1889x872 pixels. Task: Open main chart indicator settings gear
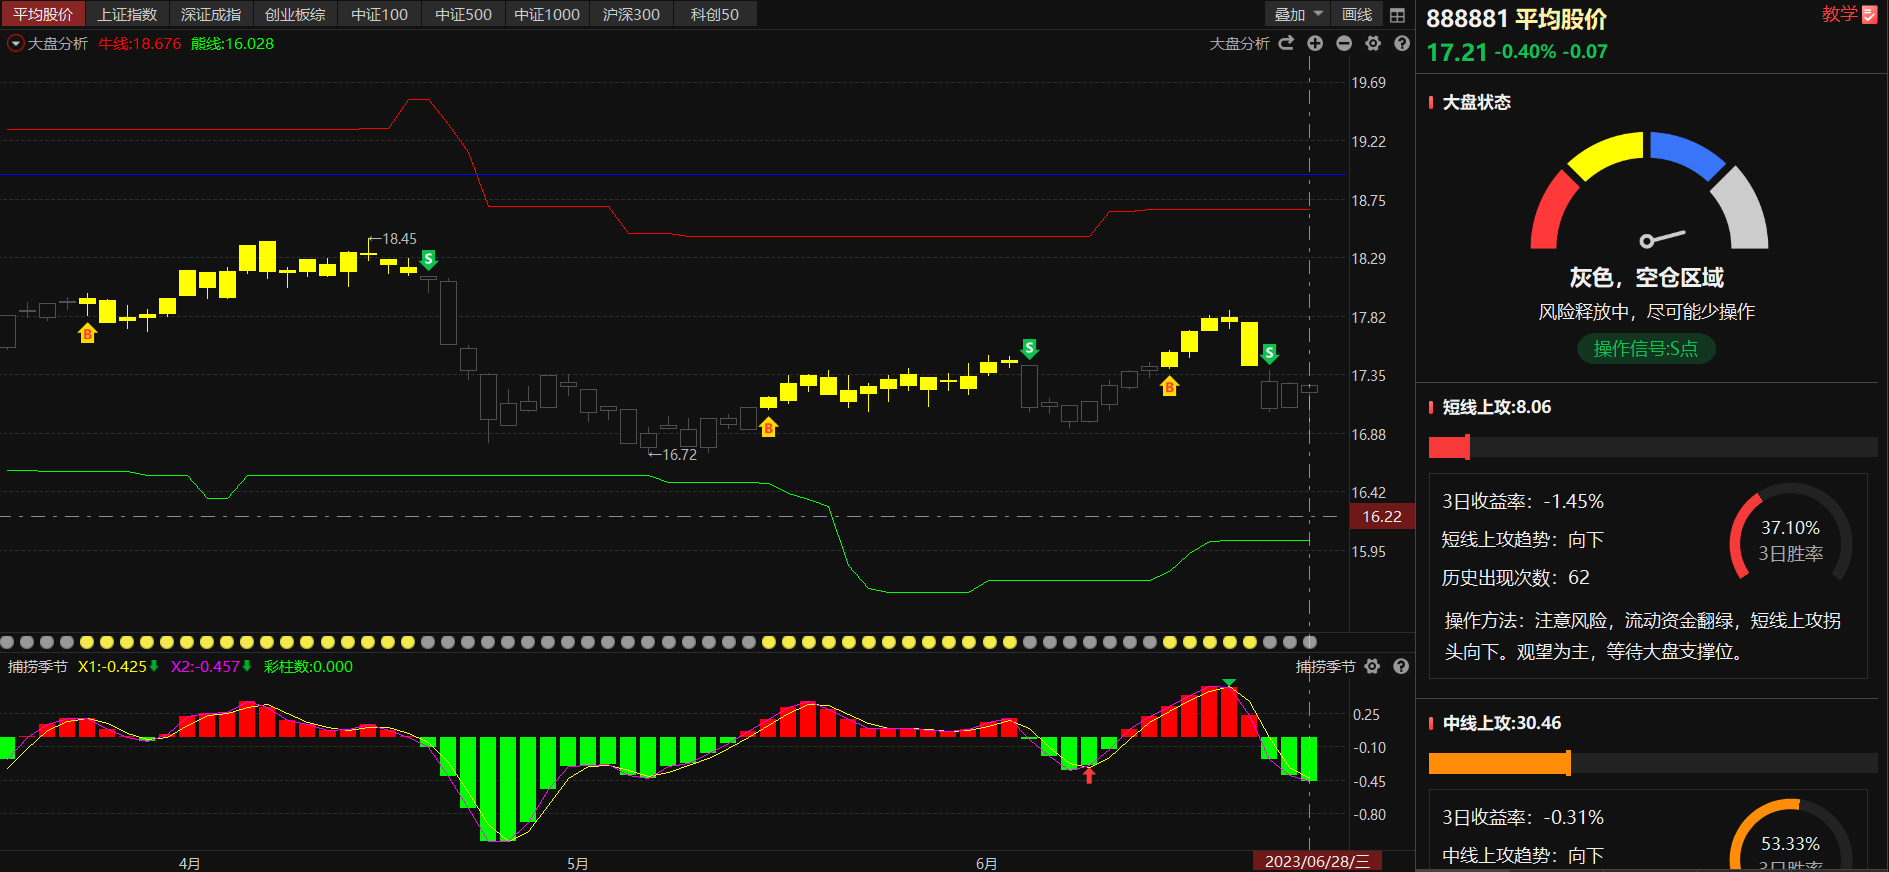click(x=1373, y=43)
